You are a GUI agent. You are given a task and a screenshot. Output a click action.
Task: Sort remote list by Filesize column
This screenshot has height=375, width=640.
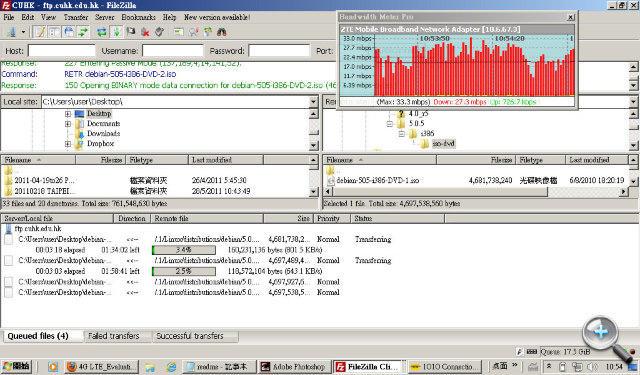tap(476, 160)
